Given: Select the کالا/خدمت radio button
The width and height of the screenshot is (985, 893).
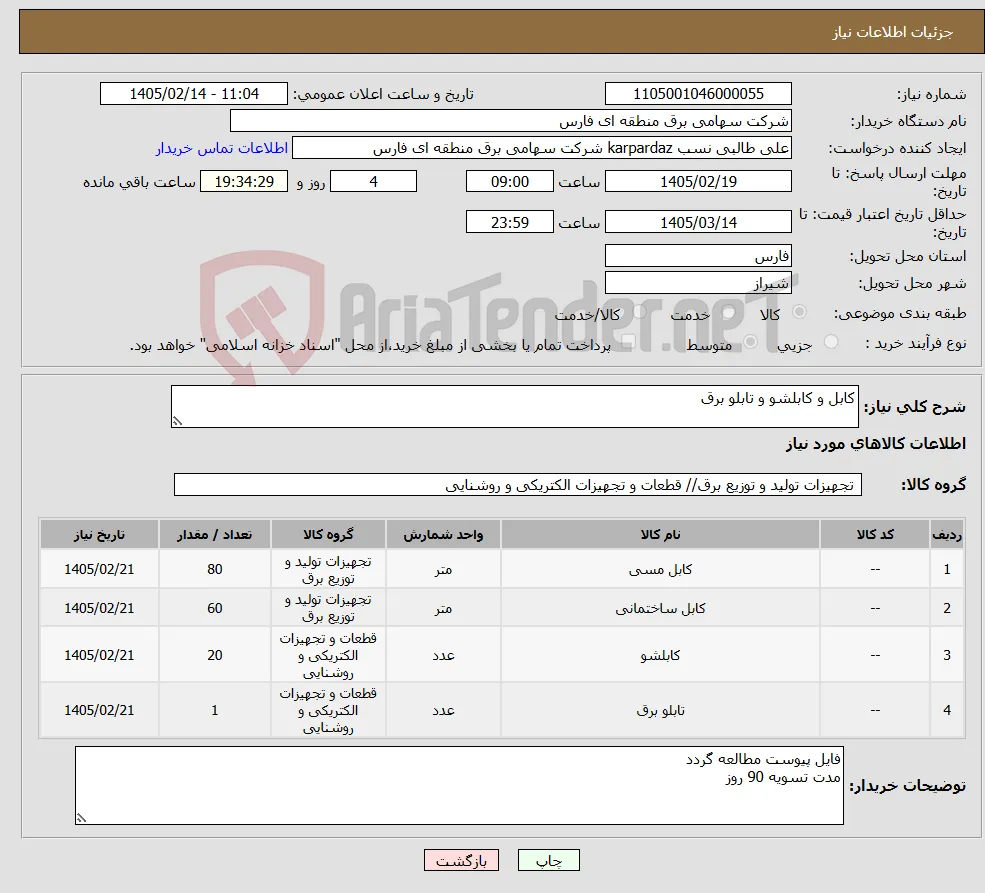Looking at the screenshot, I should (x=639, y=312).
